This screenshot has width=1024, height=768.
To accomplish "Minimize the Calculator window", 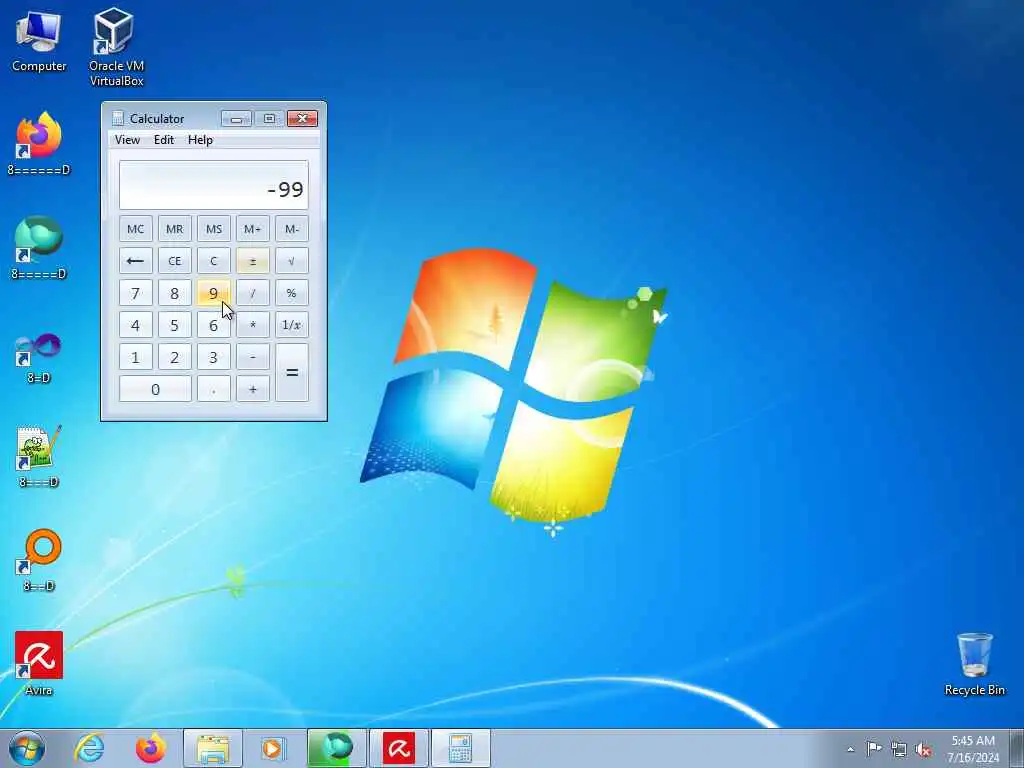I will 236,118.
